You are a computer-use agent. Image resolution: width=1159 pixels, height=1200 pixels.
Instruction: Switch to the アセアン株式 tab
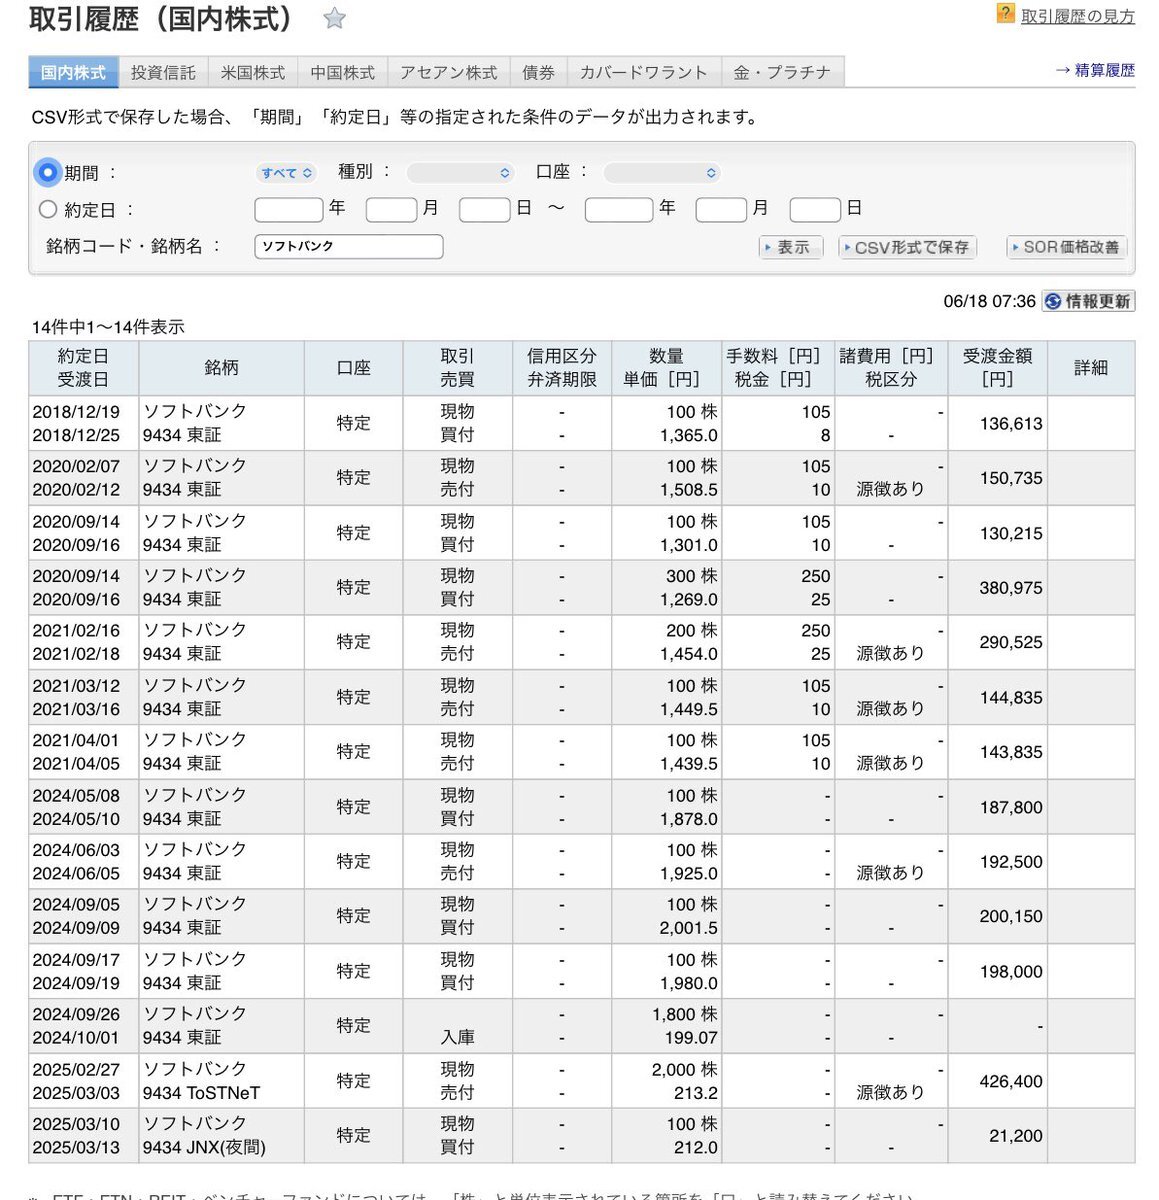point(449,72)
